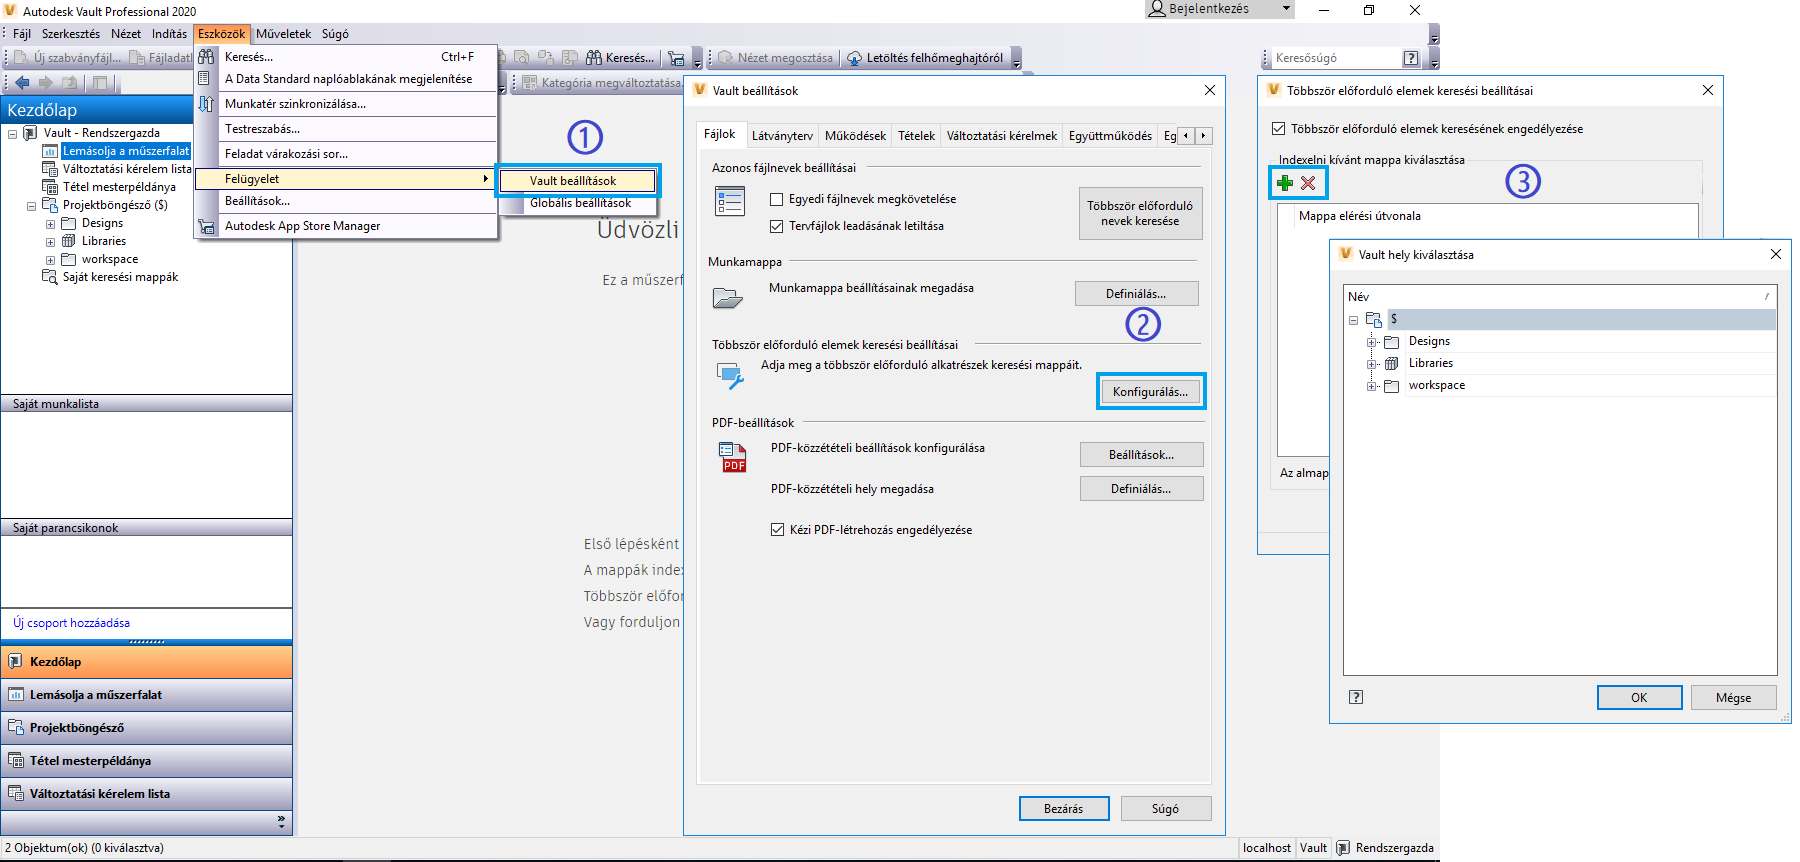Click Súgó button in Vault beállítások dialog
1800x862 pixels.
pos(1166,809)
